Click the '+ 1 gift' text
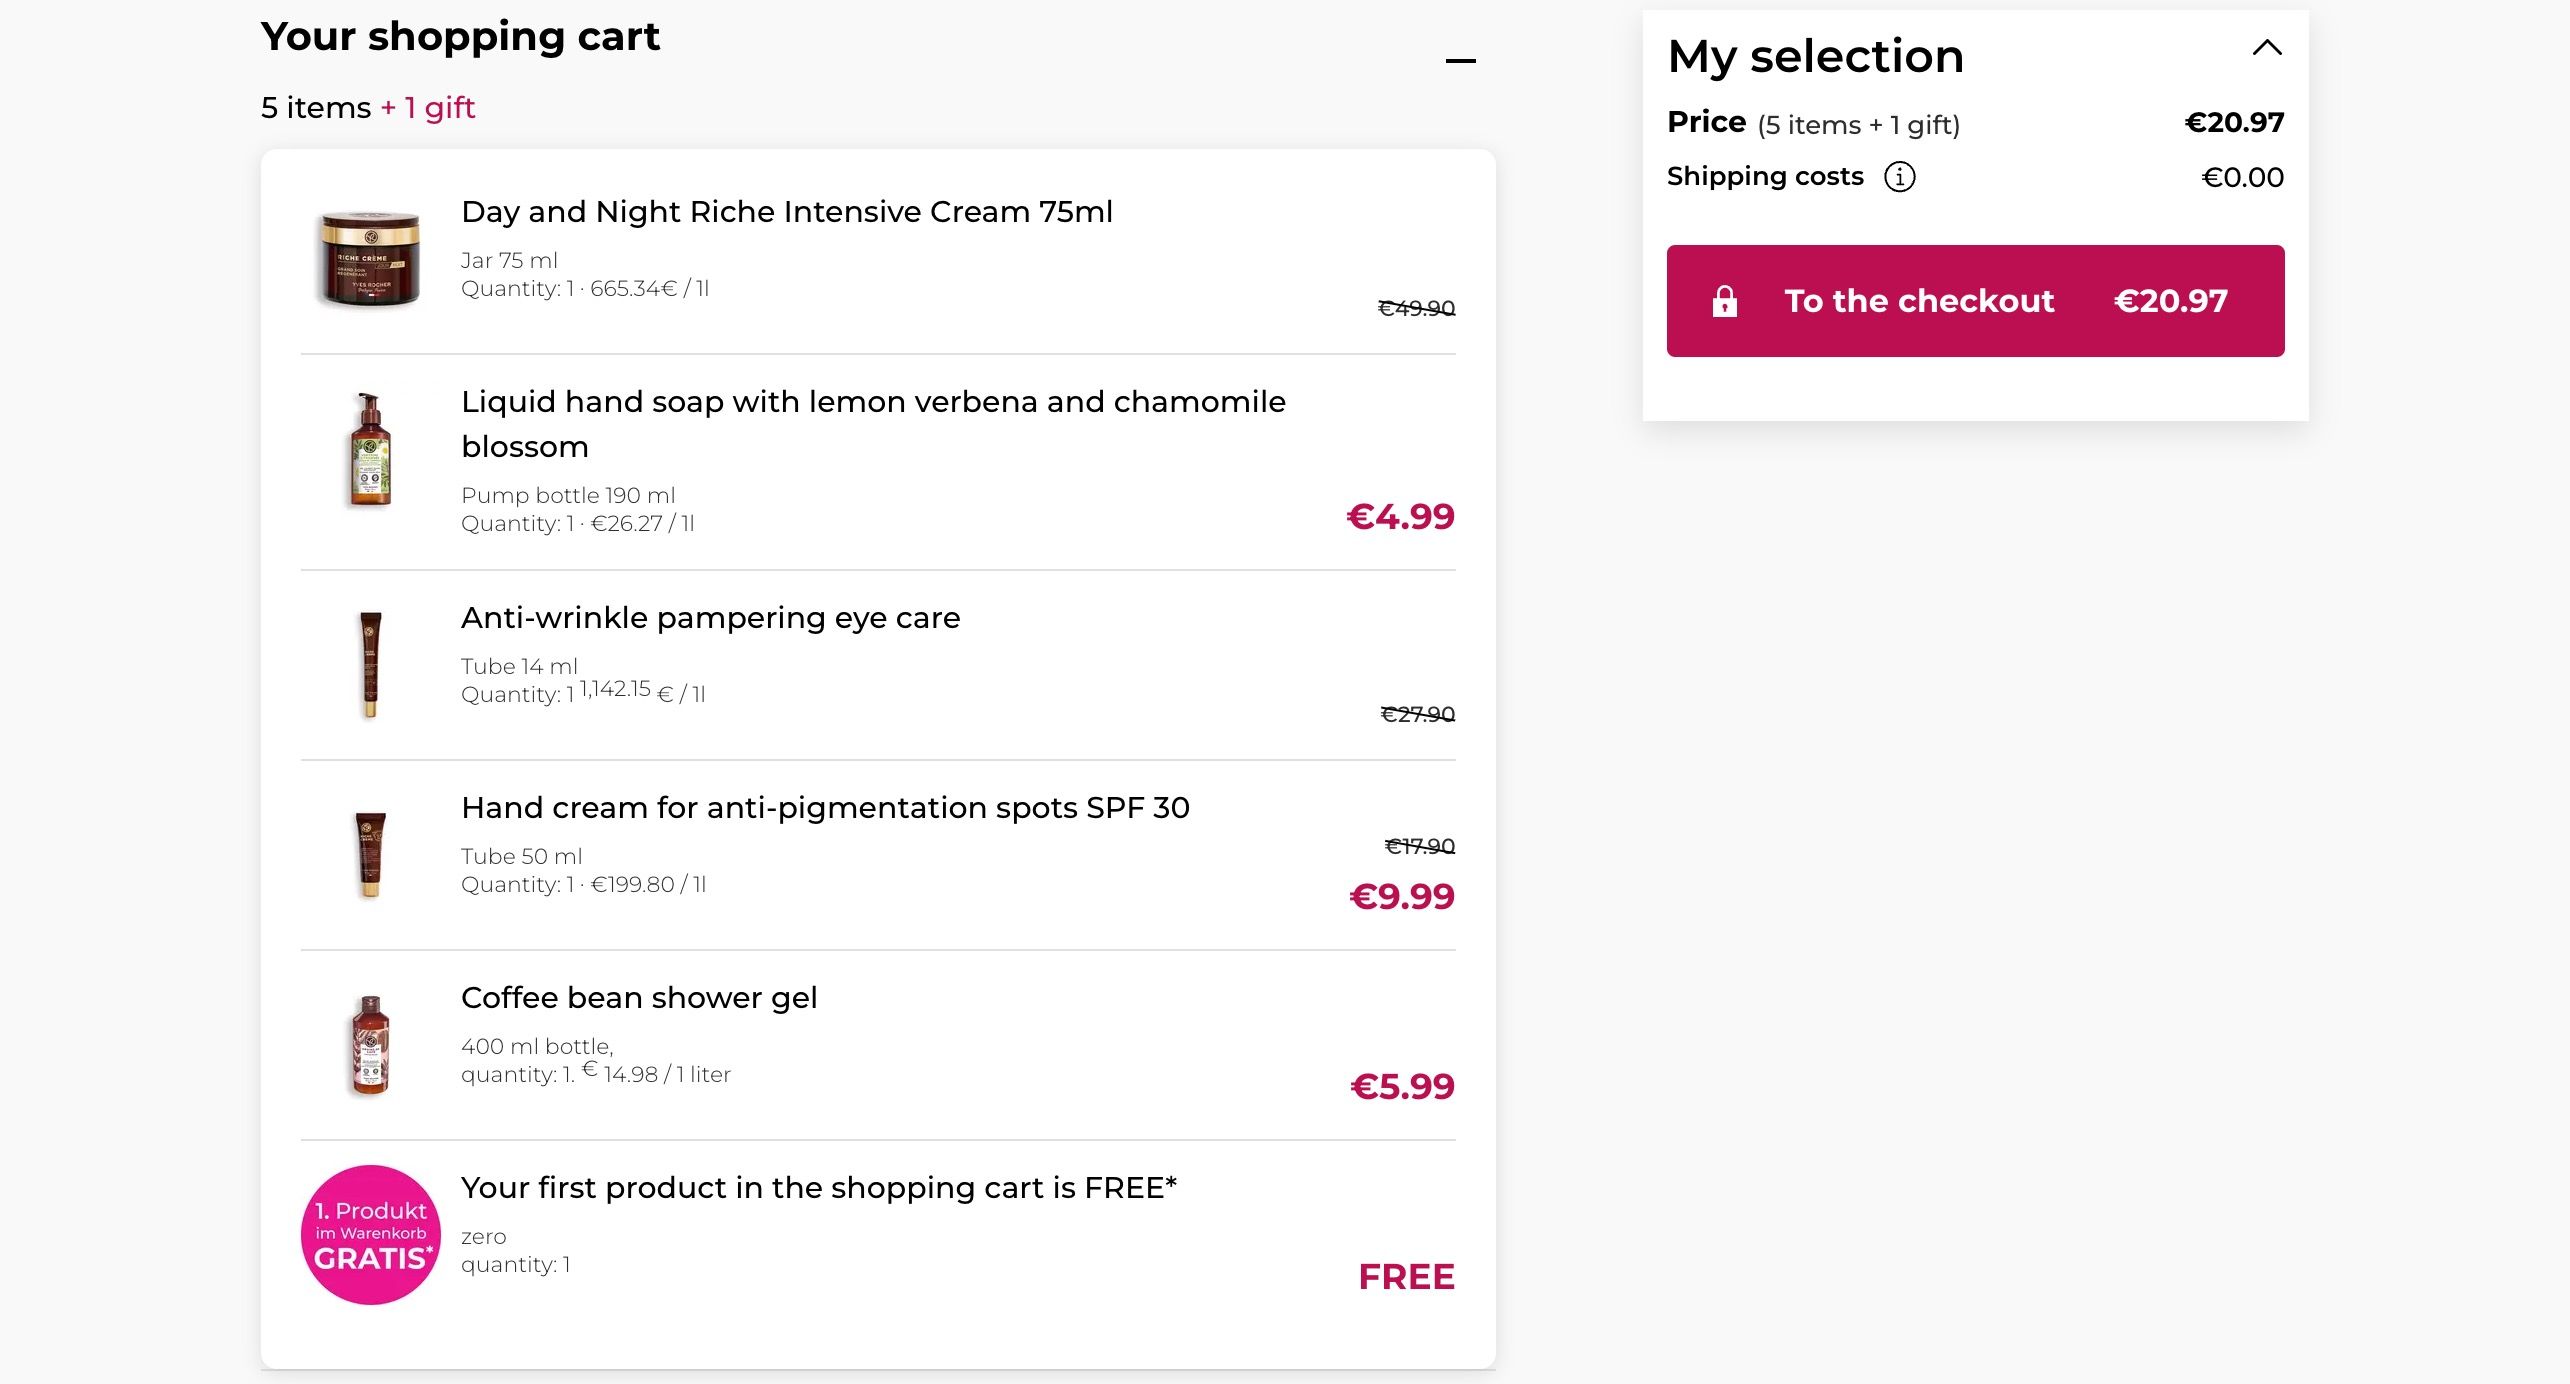 pos(427,108)
